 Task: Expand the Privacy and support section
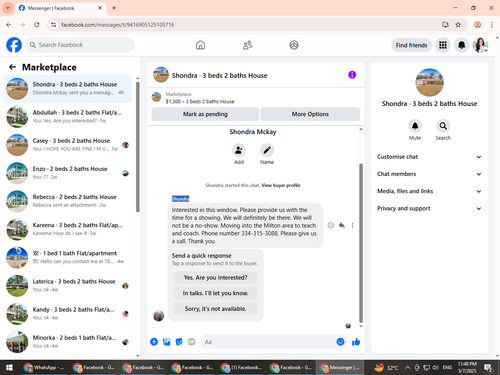[x=429, y=209]
